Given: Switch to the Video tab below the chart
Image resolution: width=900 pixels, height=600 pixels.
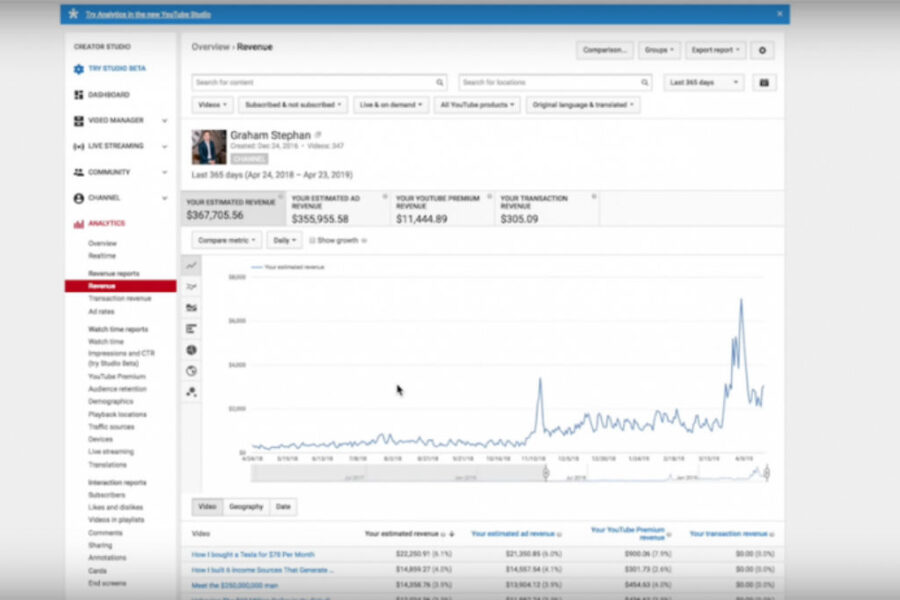Looking at the screenshot, I should coord(207,507).
